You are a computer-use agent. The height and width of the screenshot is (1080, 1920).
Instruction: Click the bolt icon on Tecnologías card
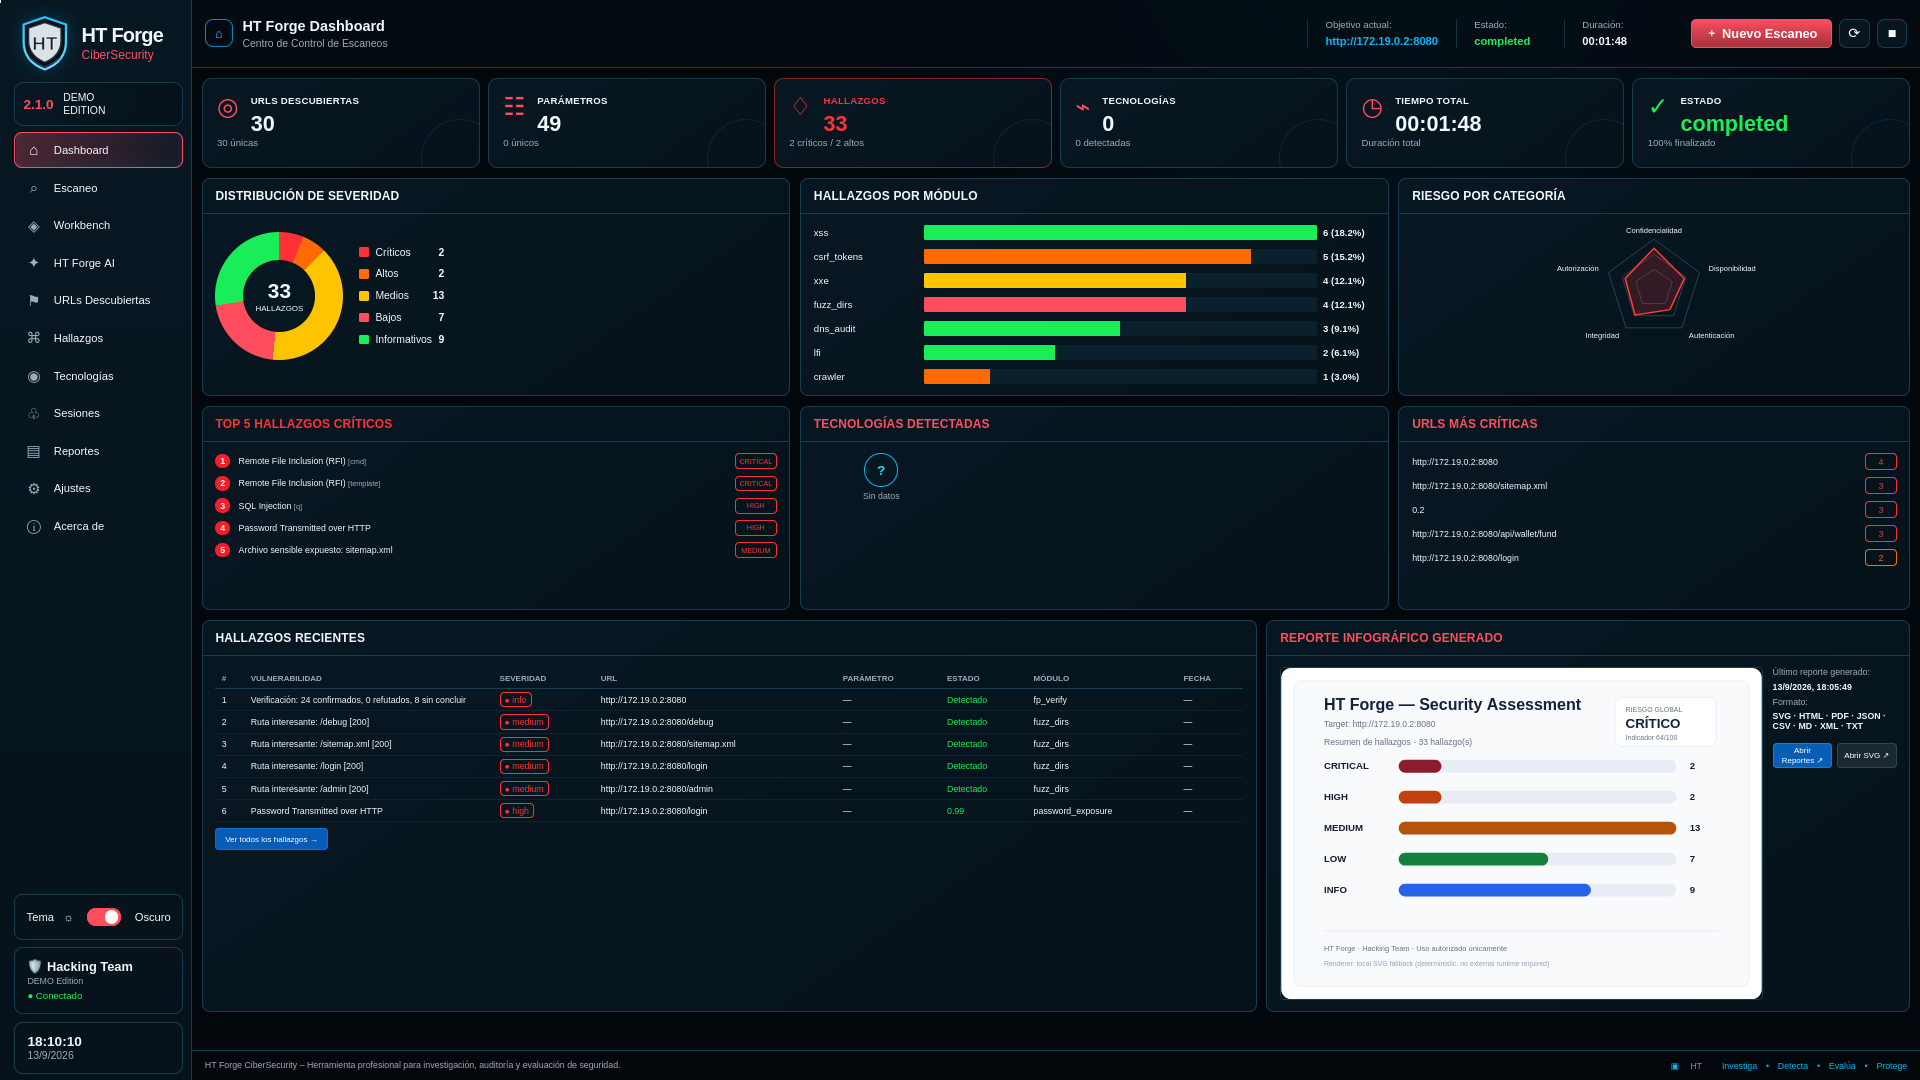1083,107
